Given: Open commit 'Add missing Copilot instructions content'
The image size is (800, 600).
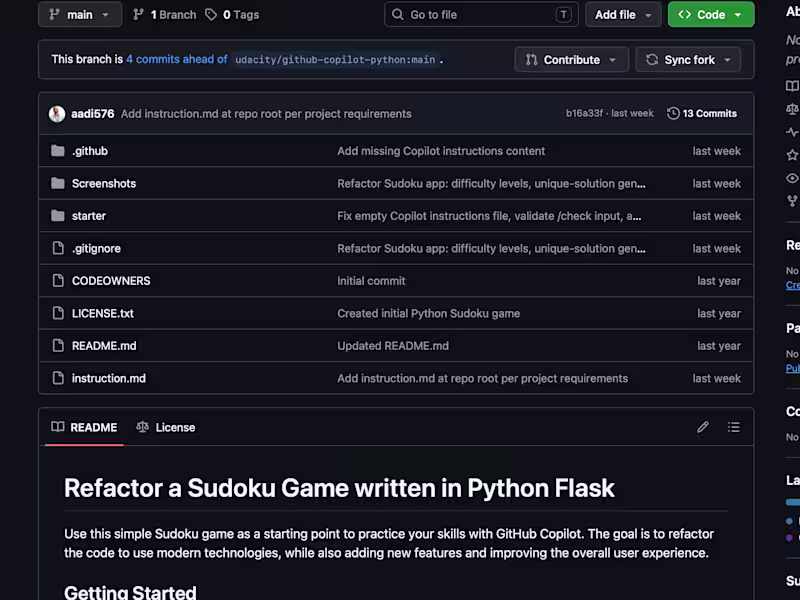Looking at the screenshot, I should click(x=441, y=151).
